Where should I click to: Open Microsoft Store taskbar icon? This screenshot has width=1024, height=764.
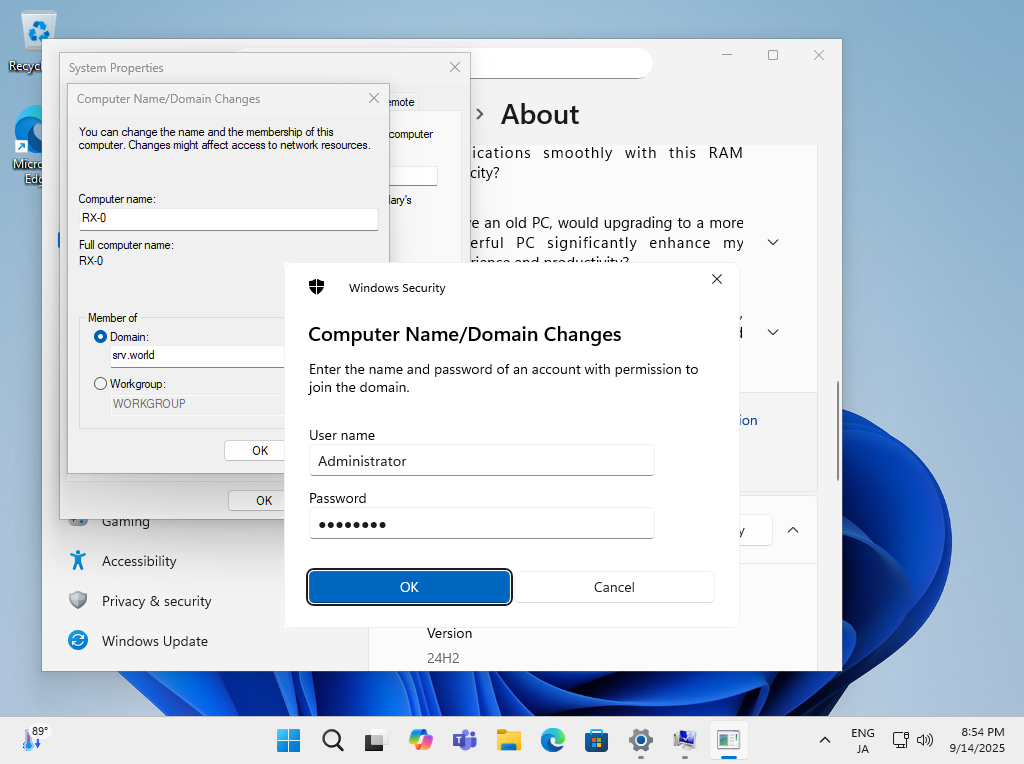coord(597,741)
